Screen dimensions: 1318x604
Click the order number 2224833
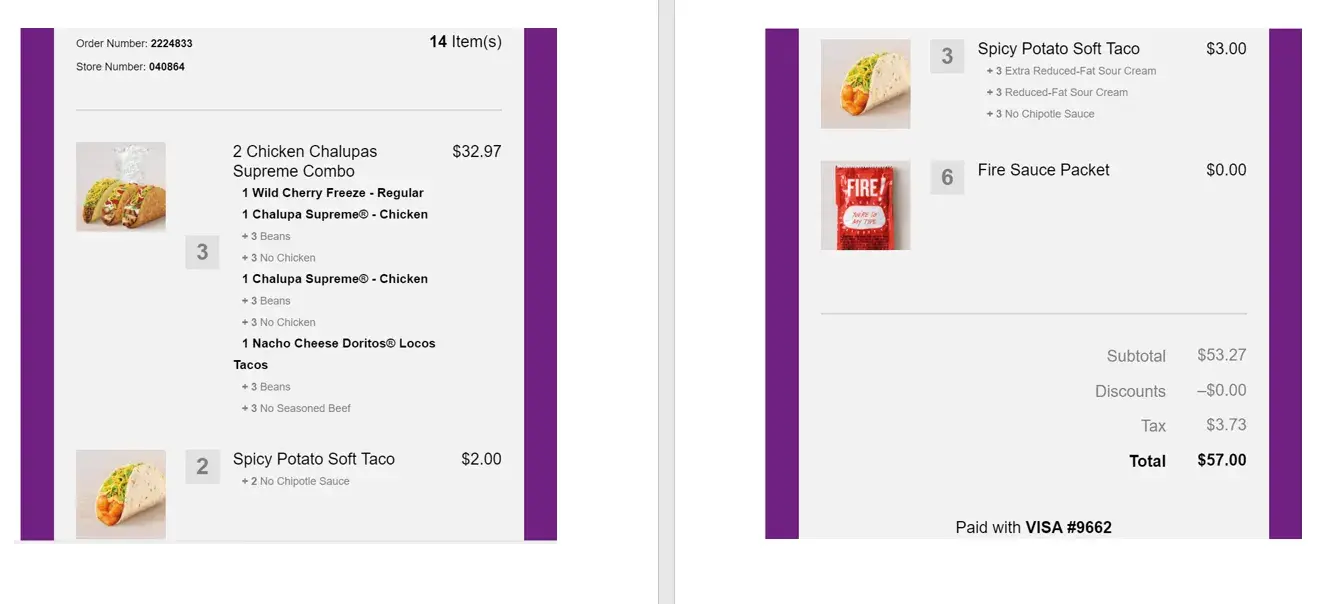[x=171, y=44]
